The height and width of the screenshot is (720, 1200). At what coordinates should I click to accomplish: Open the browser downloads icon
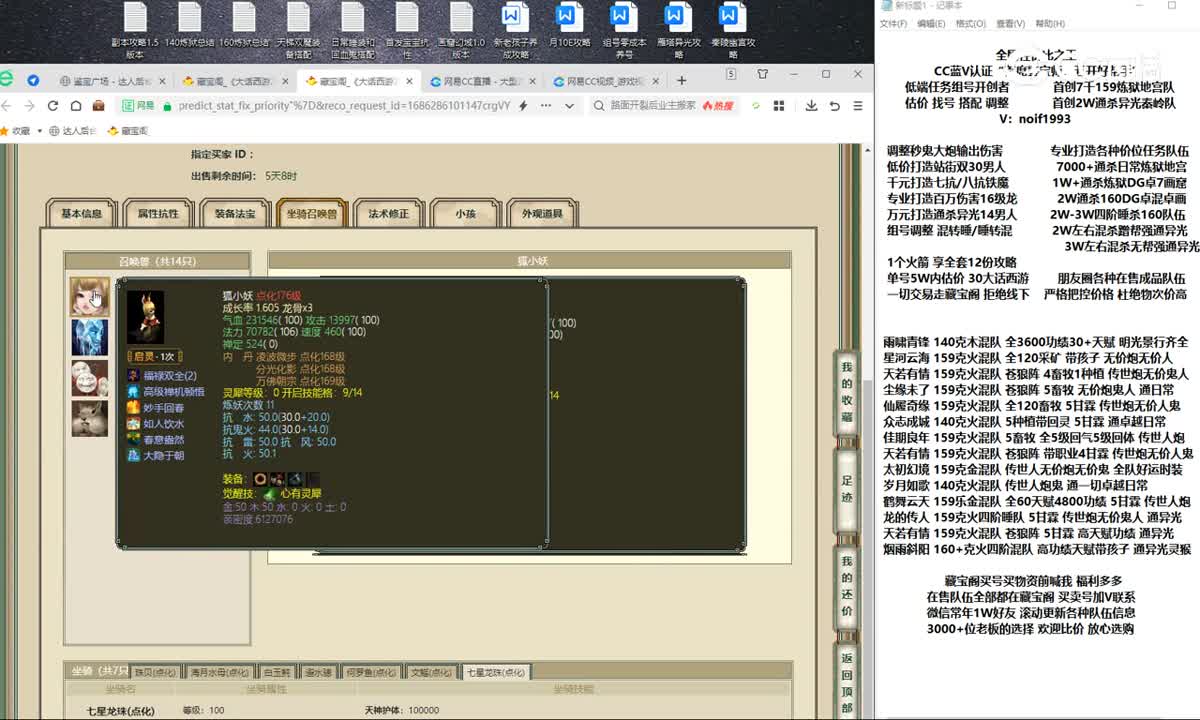[x=811, y=105]
